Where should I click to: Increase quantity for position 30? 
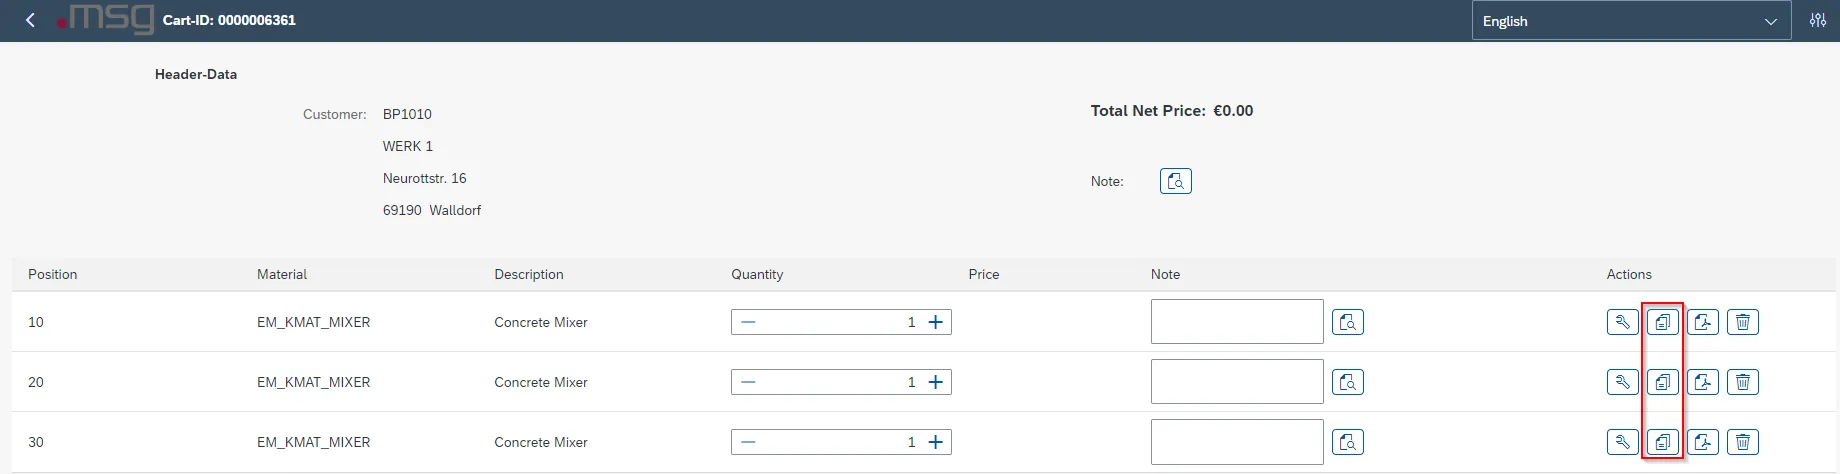935,442
